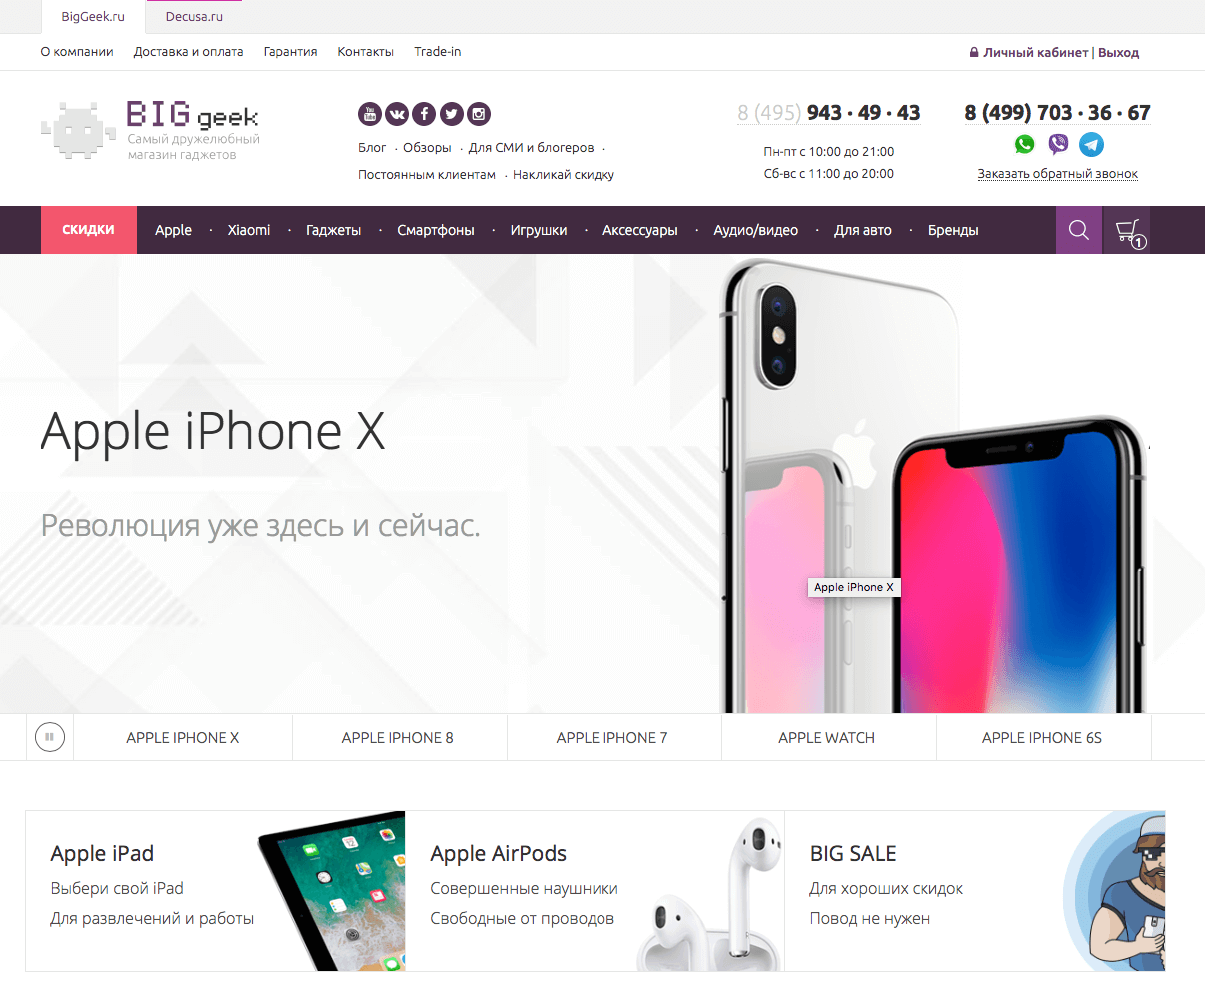Contact via Viber icon
Image resolution: width=1205 pixels, height=995 pixels.
(x=1058, y=144)
